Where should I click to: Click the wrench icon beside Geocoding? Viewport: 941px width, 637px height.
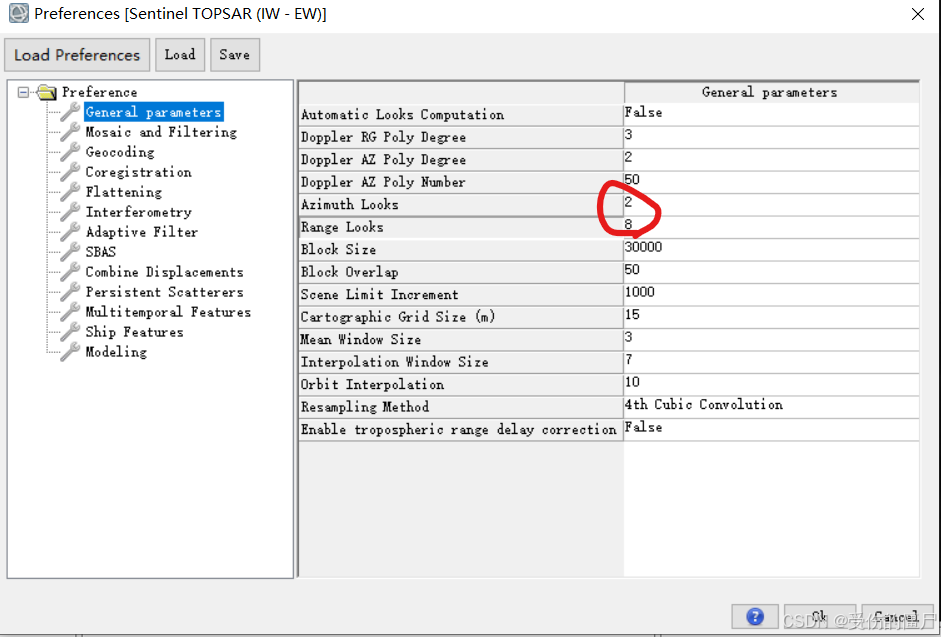click(70, 151)
